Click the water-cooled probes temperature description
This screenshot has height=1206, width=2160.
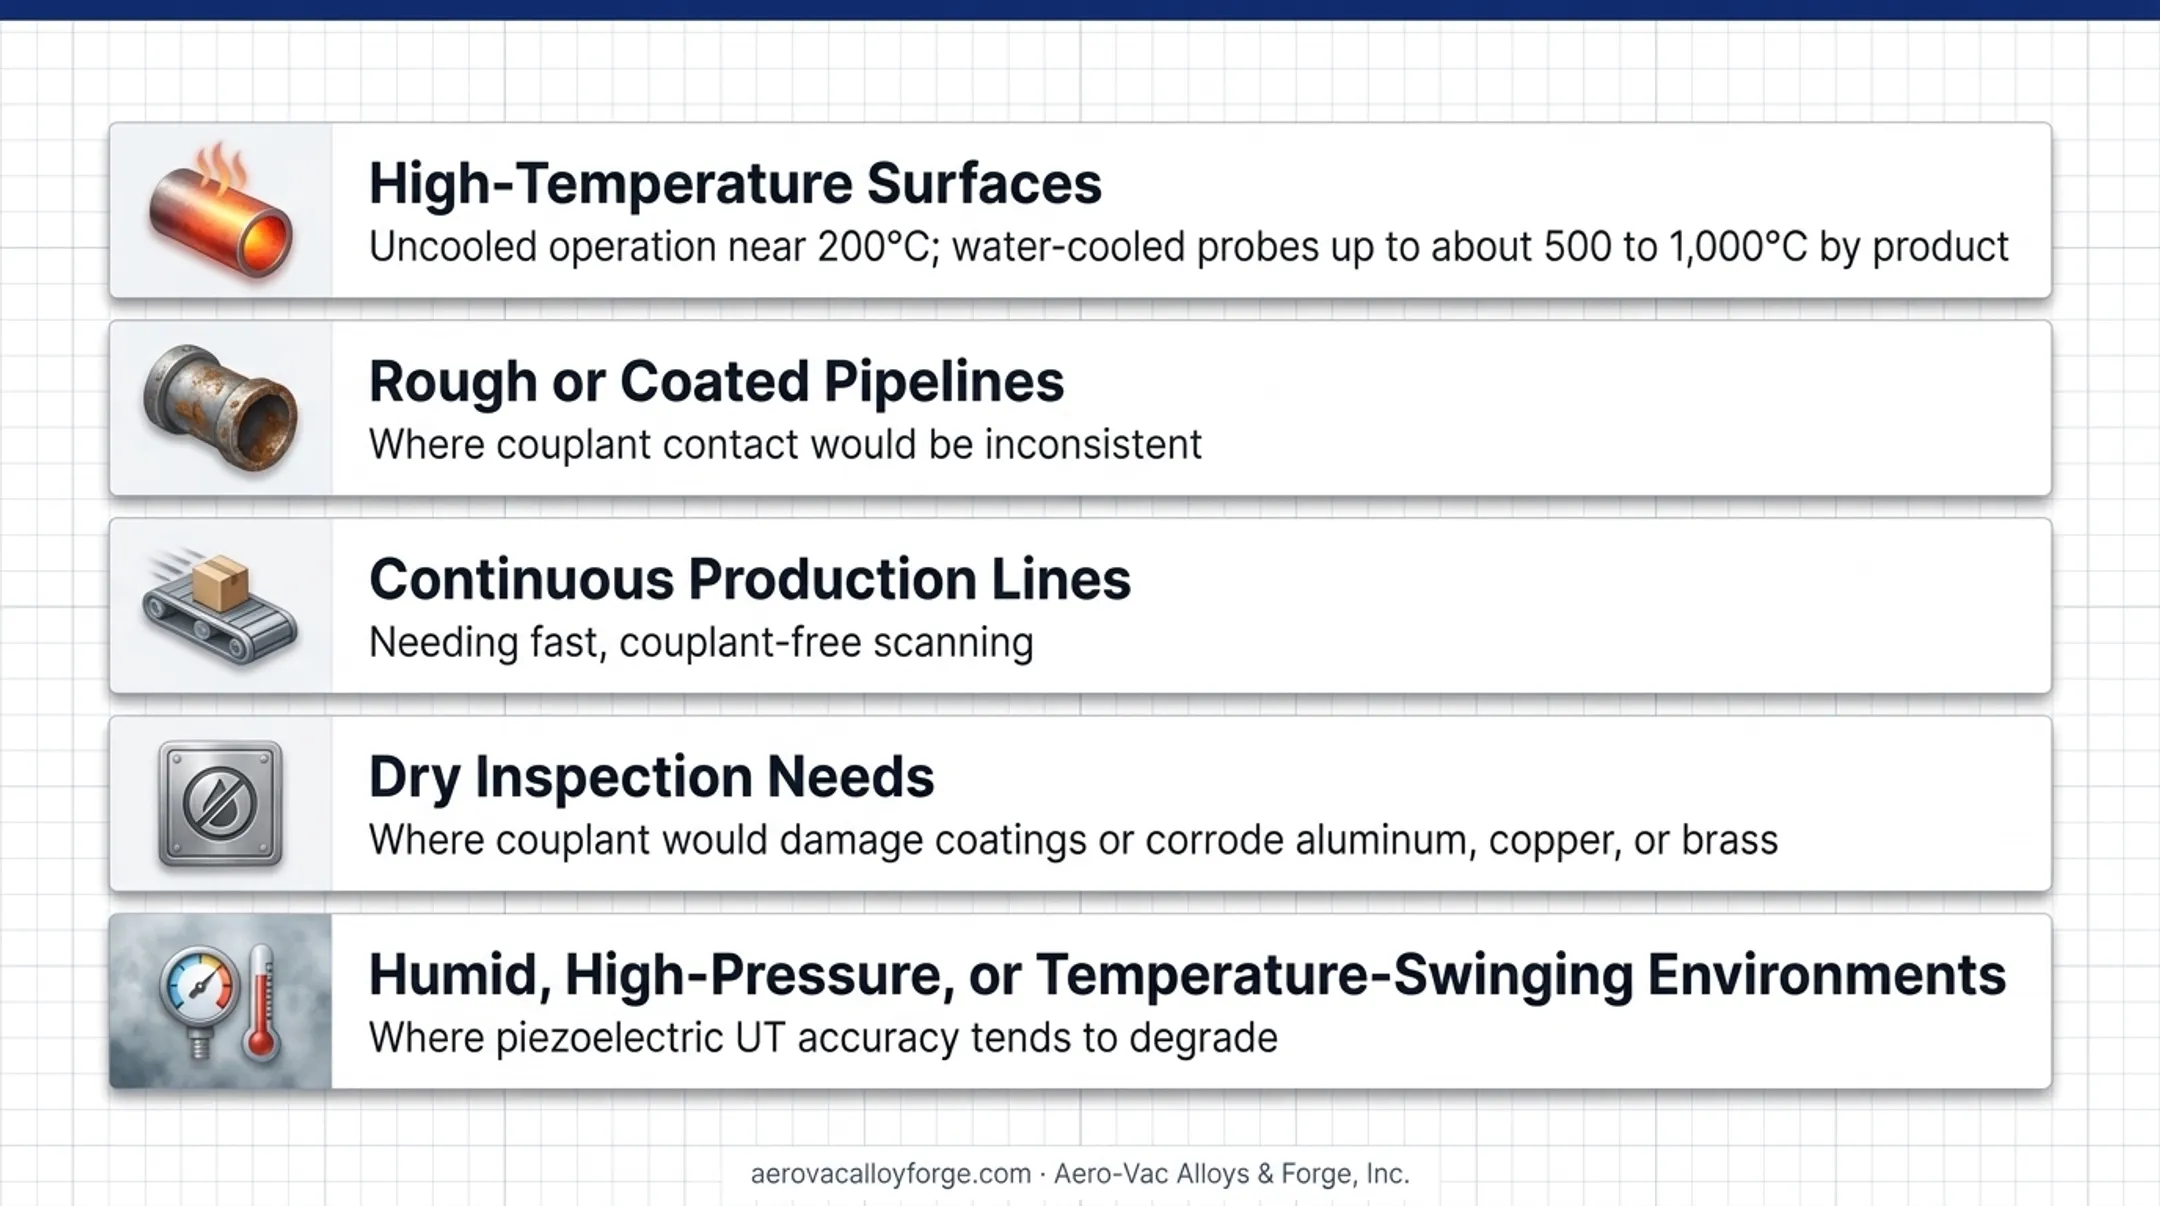tap(1188, 247)
